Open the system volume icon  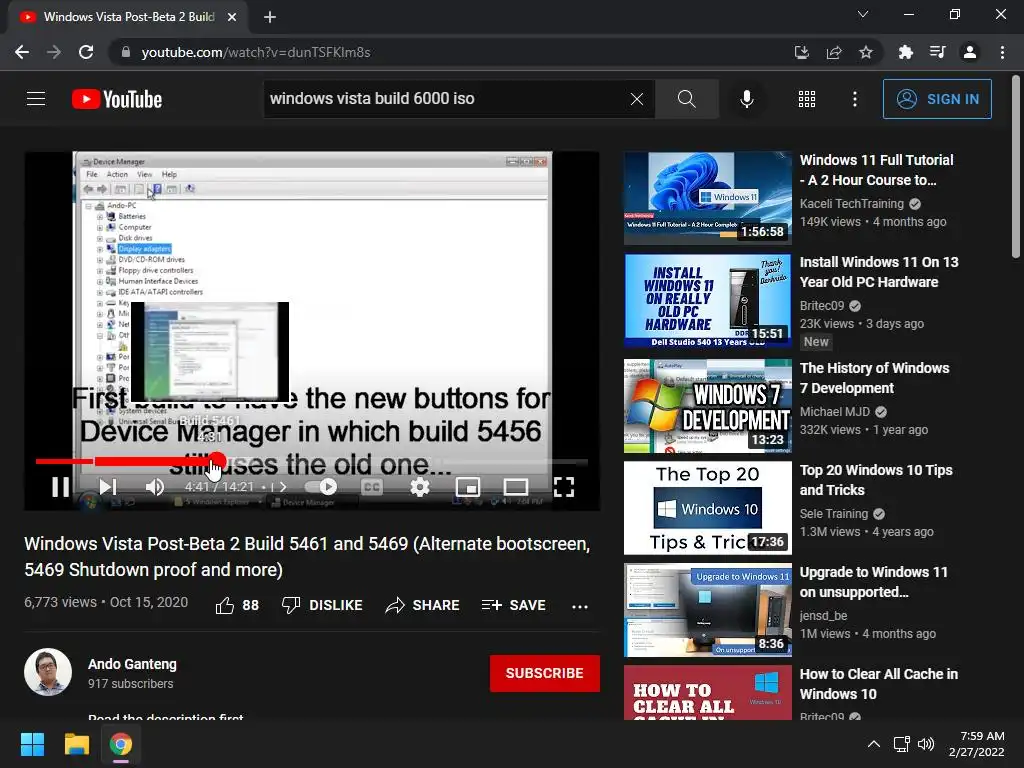(926, 744)
